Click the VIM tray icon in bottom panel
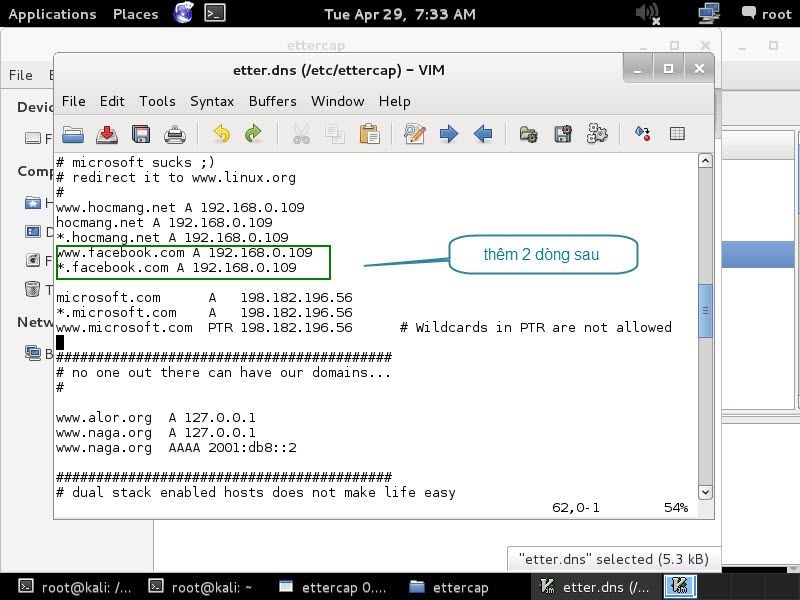 click(680, 586)
